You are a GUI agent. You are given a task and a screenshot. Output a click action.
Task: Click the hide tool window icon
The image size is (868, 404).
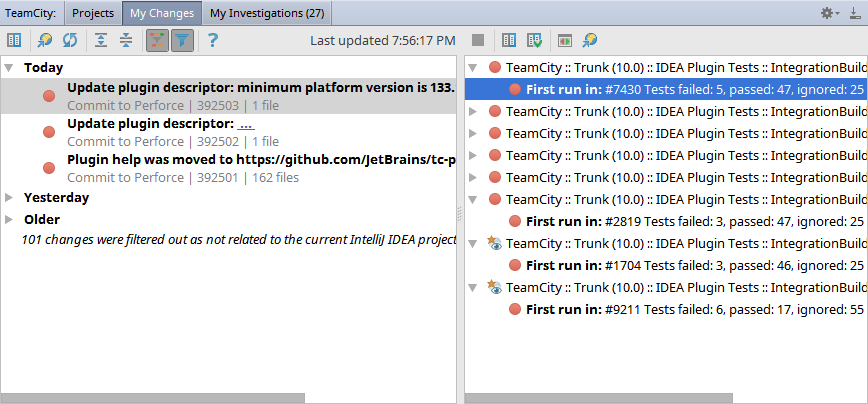click(855, 13)
